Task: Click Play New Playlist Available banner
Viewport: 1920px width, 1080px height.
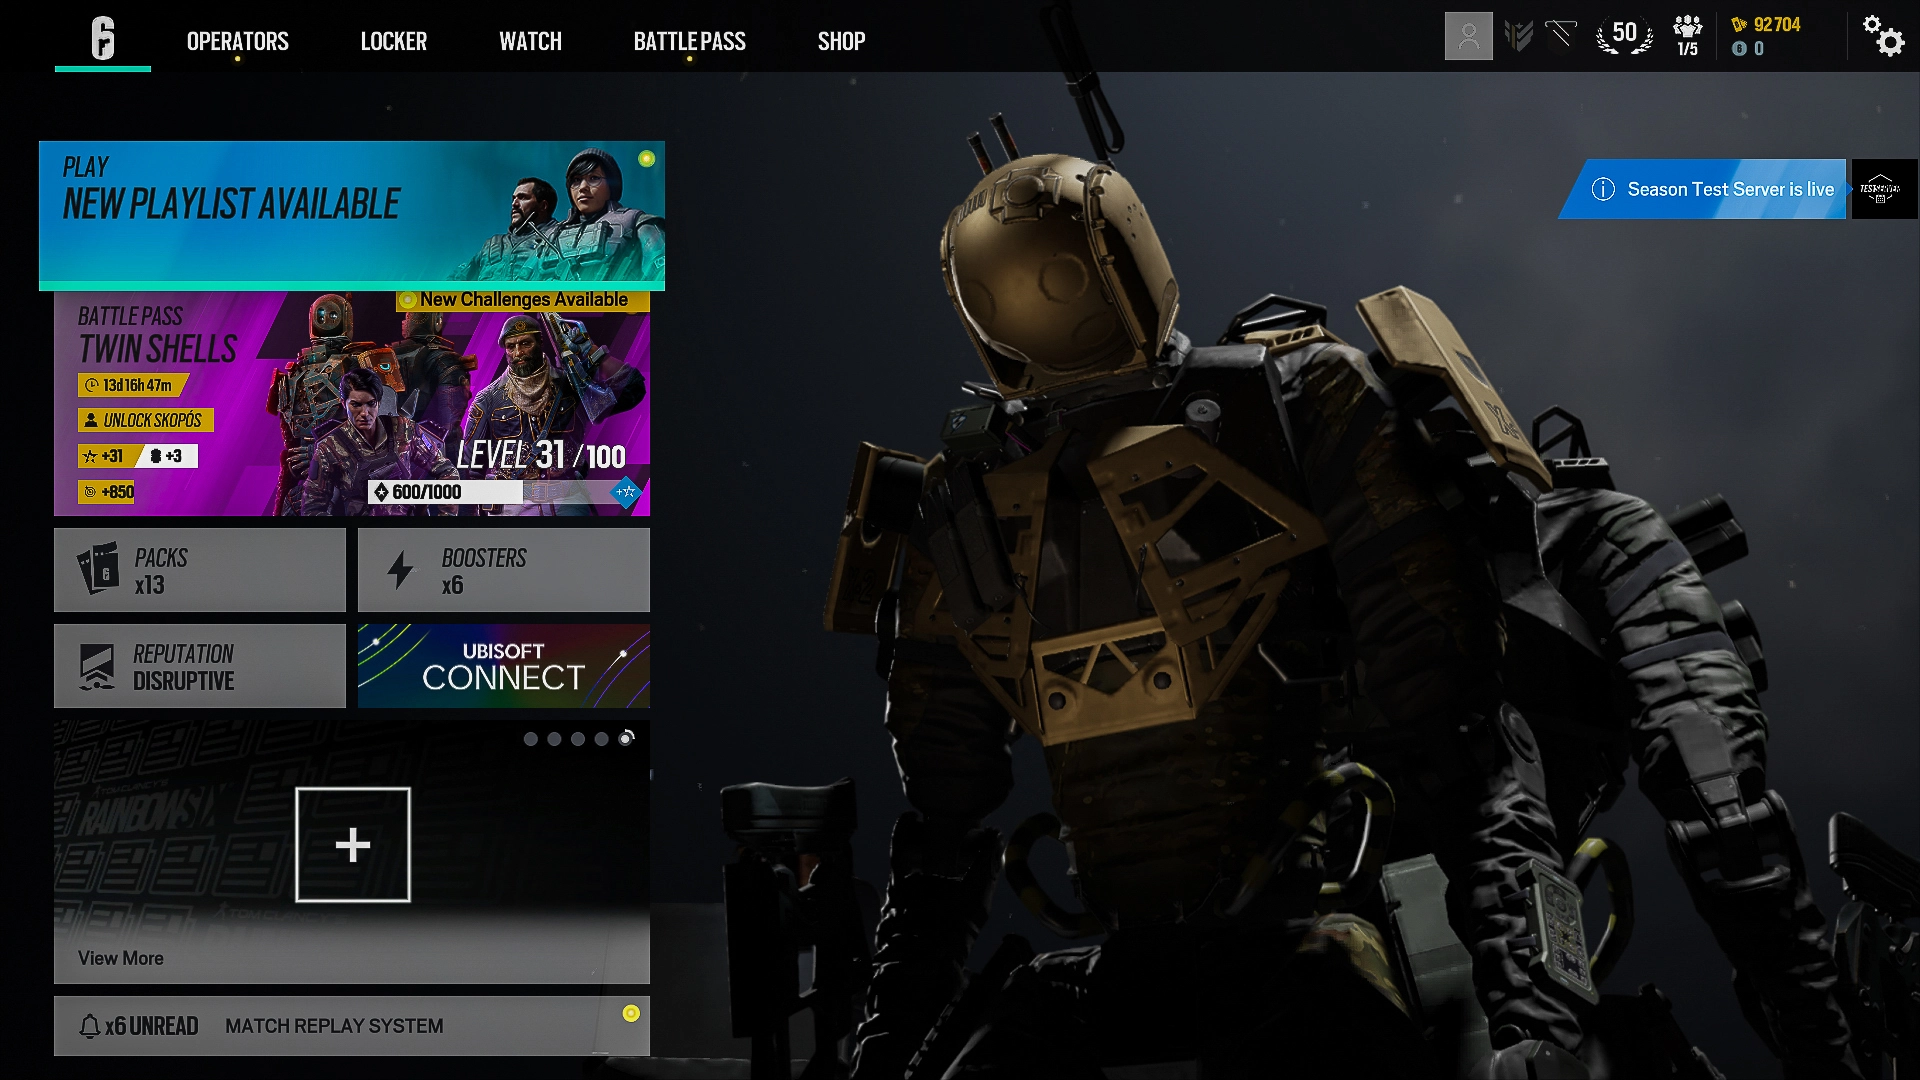Action: tap(351, 214)
